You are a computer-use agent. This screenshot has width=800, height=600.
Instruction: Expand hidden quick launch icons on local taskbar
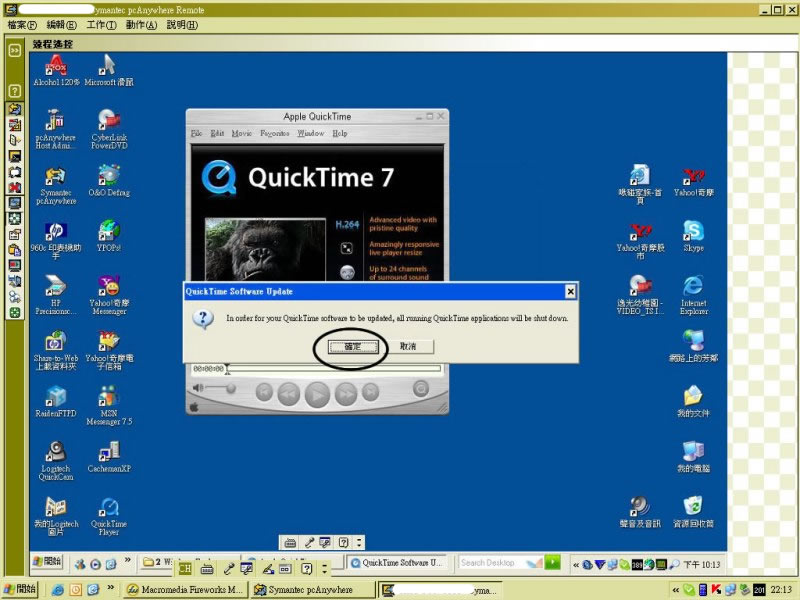pos(110,588)
